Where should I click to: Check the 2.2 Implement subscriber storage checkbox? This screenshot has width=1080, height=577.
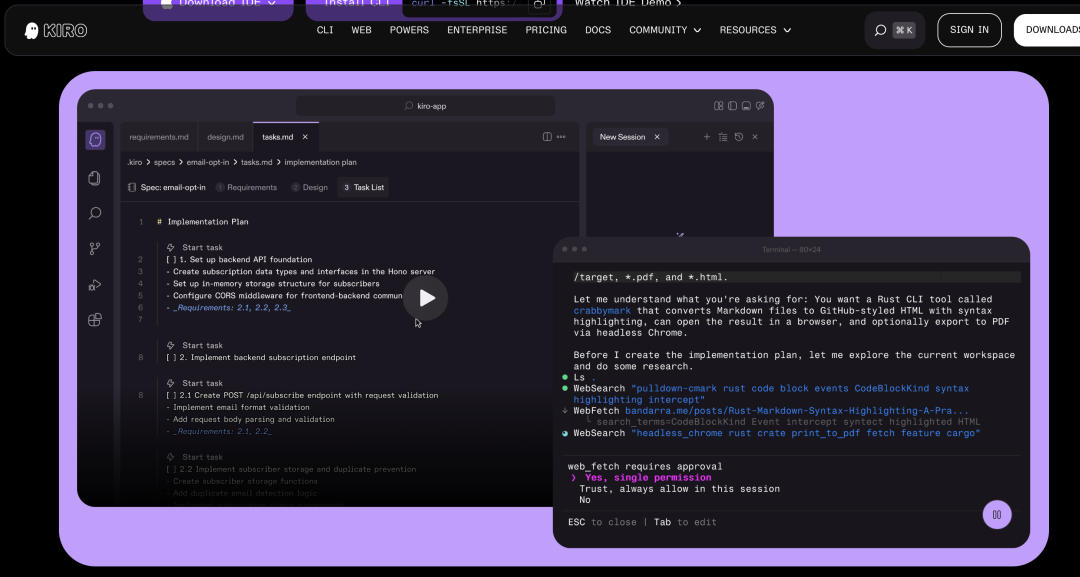(x=172, y=469)
